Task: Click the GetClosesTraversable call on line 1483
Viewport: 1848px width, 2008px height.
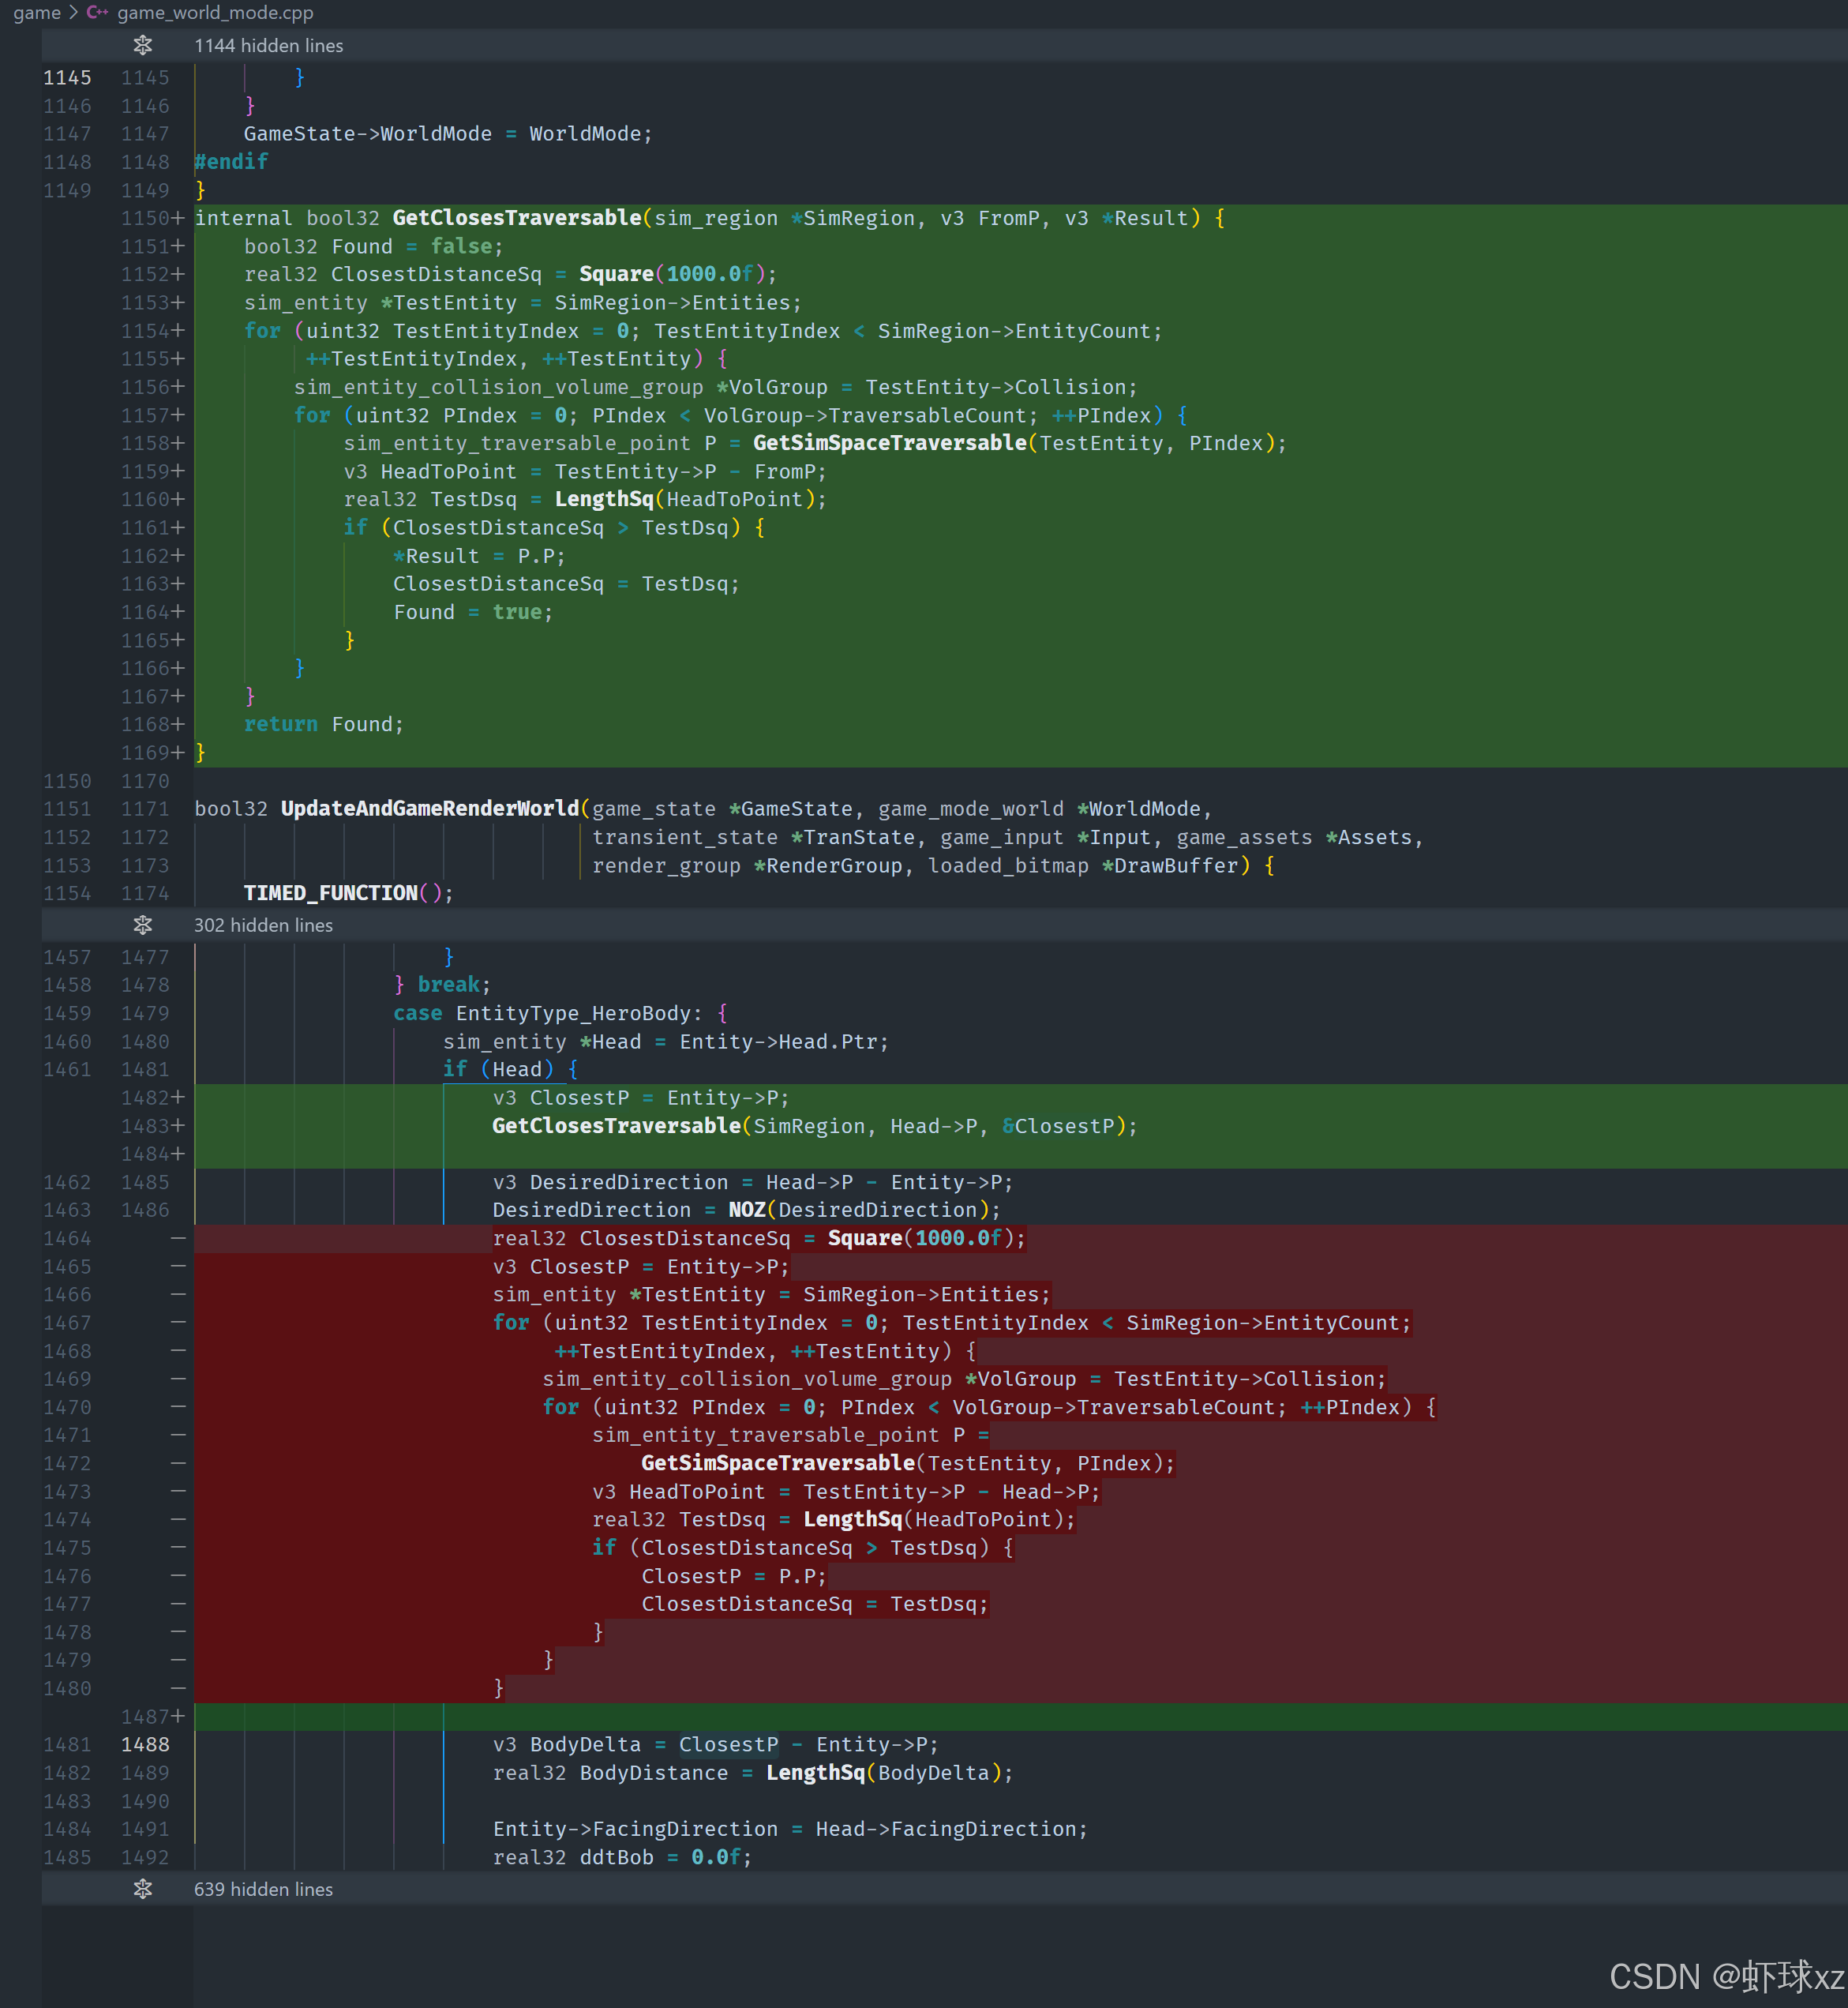Action: tap(616, 1126)
